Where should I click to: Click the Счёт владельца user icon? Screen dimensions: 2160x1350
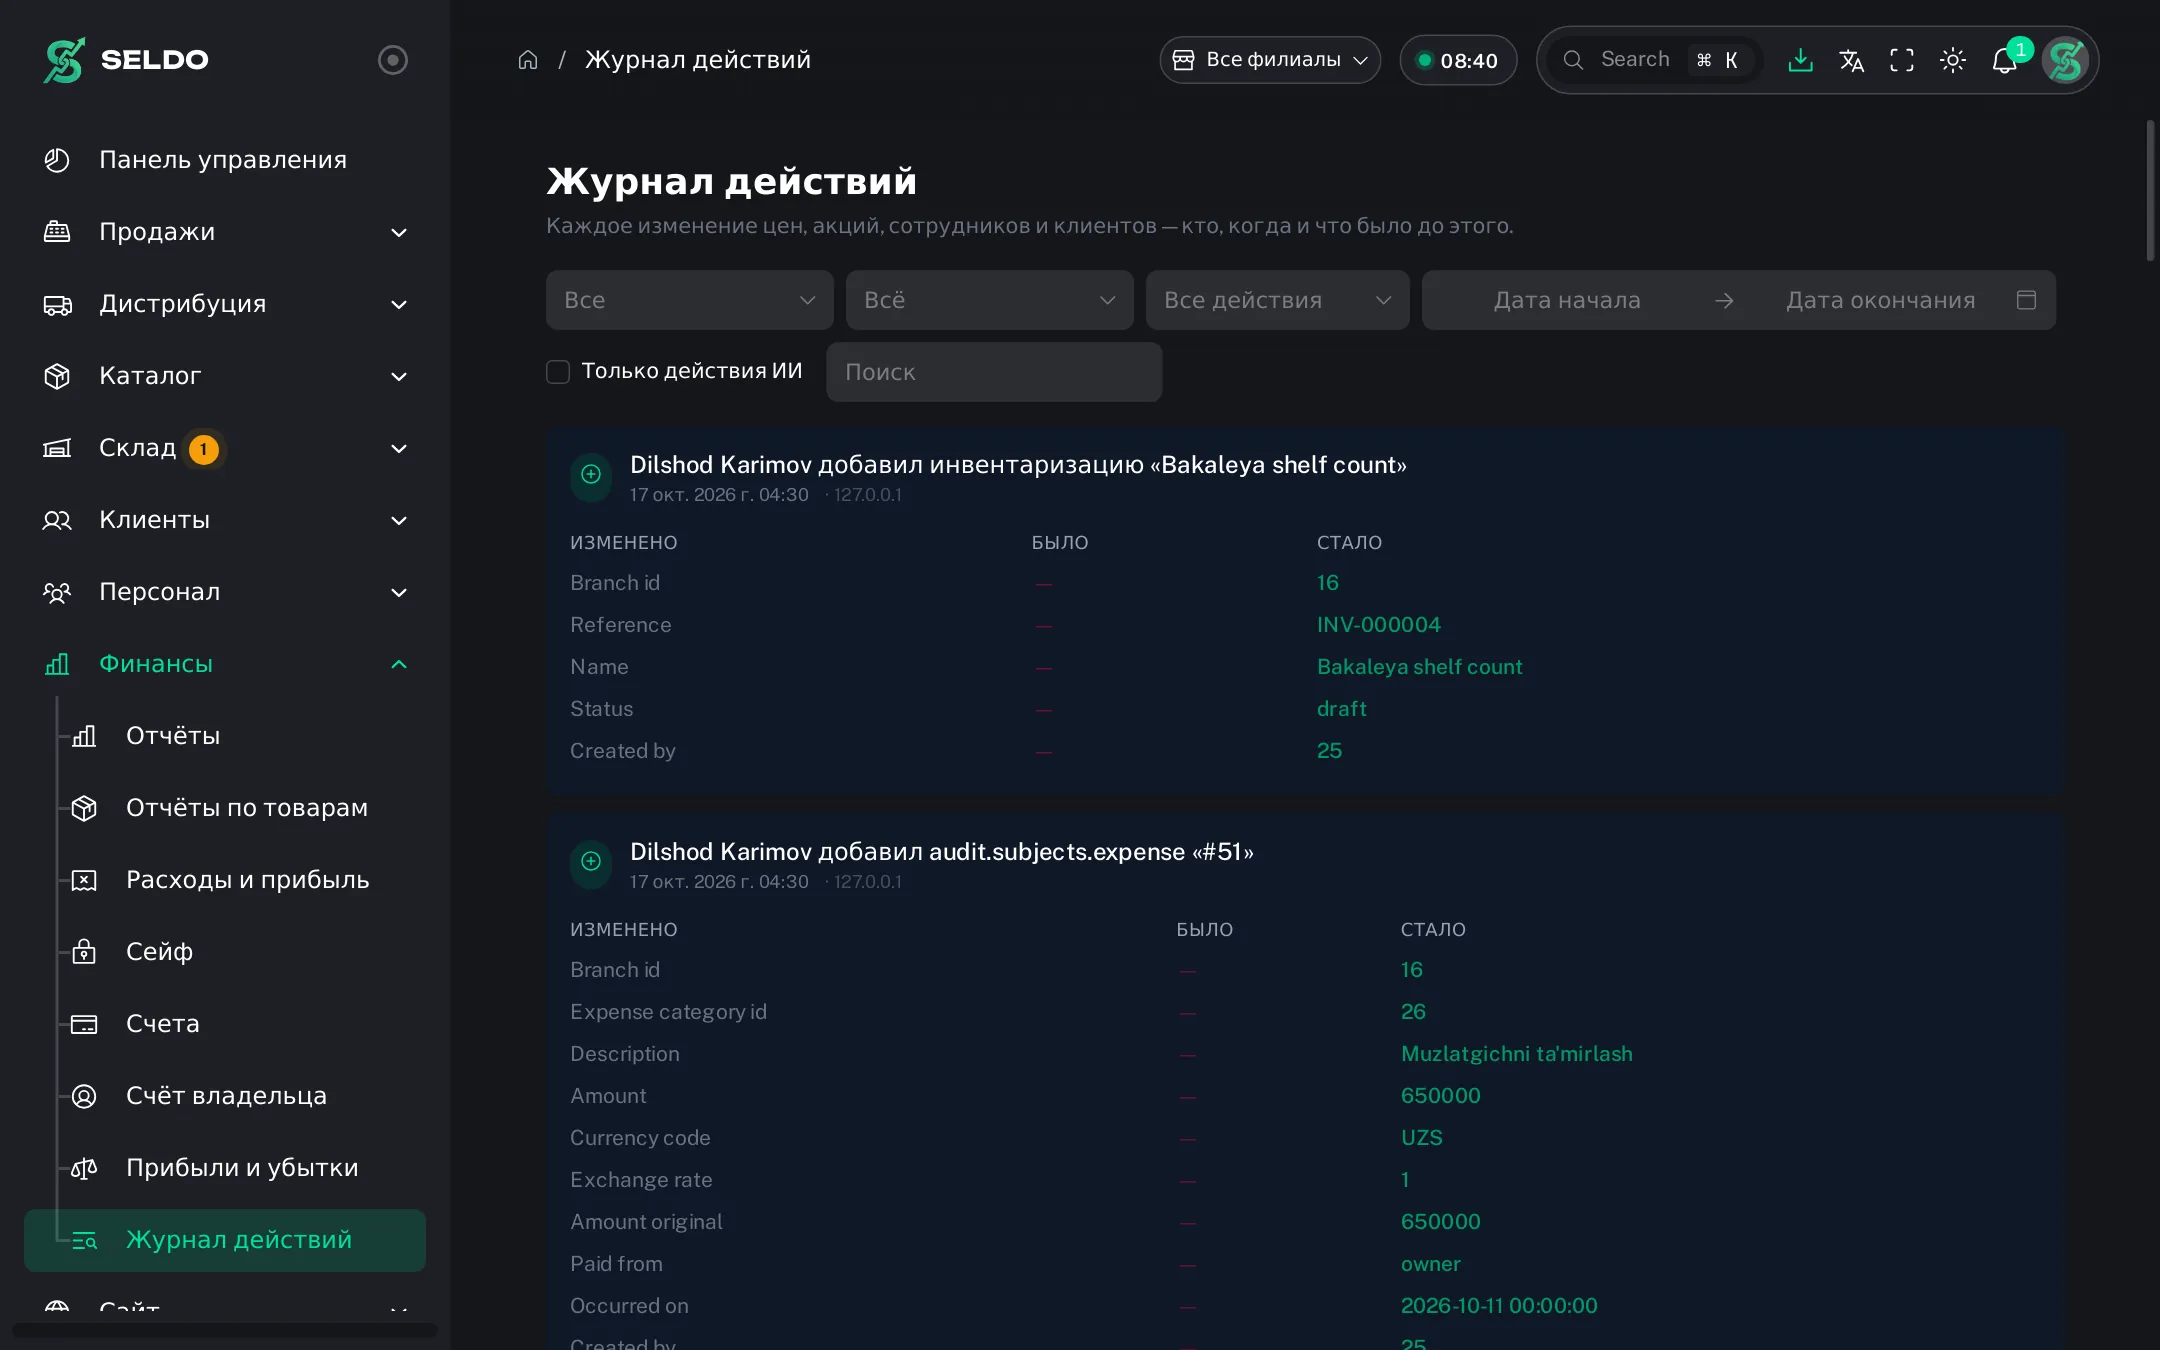click(85, 1096)
